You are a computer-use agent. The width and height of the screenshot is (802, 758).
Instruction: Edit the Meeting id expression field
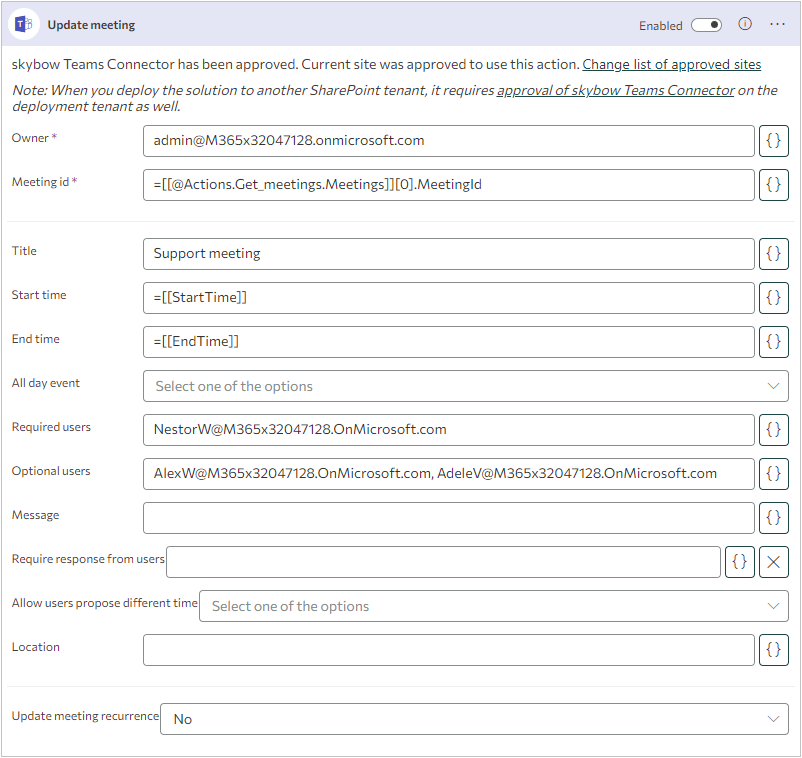coord(449,185)
